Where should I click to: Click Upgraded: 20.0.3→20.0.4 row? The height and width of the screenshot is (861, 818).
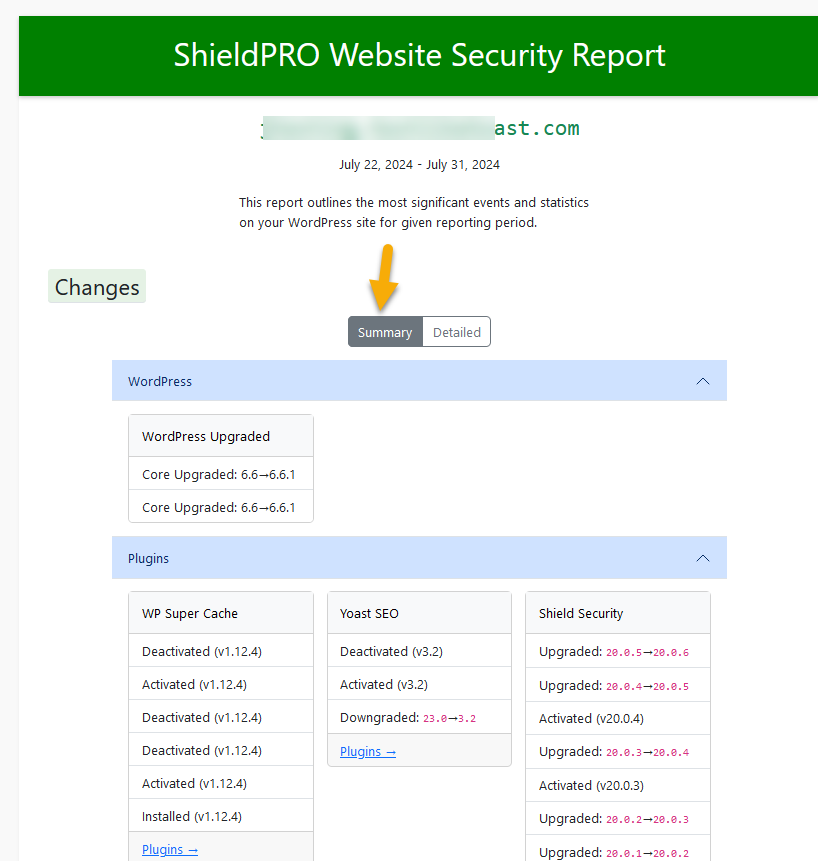point(618,752)
